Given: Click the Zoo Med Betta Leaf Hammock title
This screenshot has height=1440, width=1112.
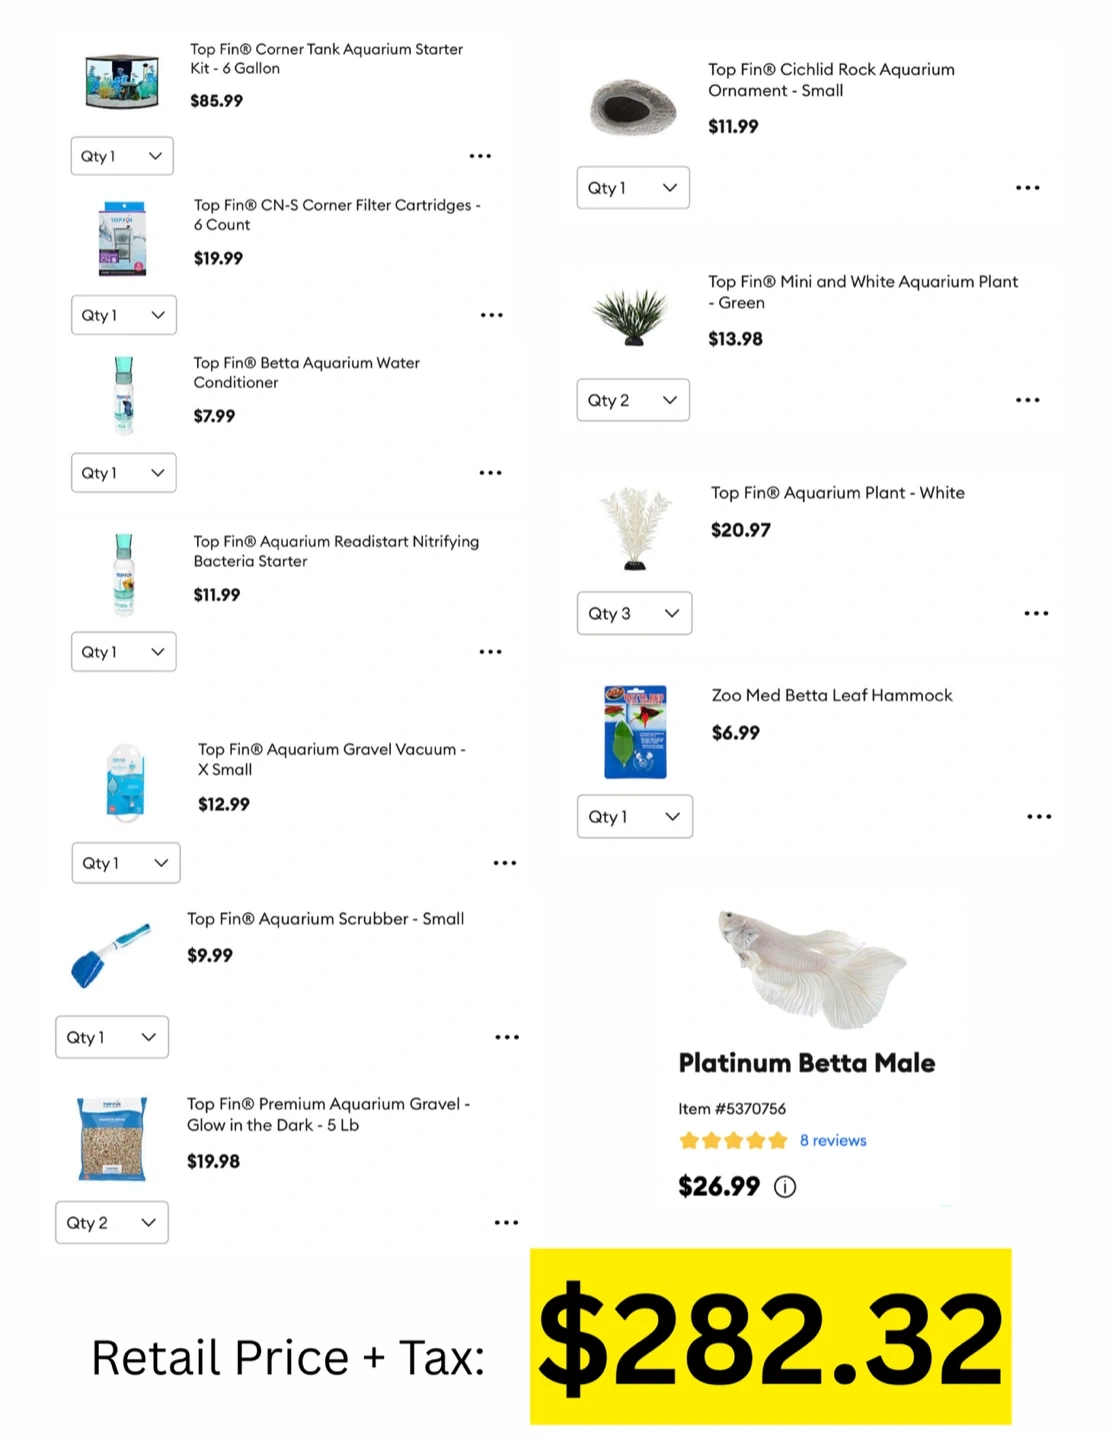Looking at the screenshot, I should [x=831, y=695].
